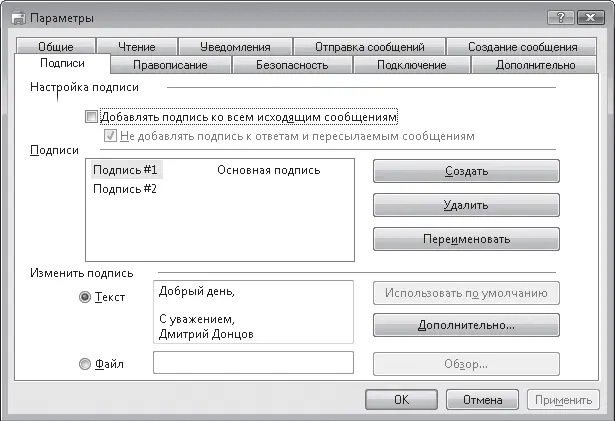Viewport: 615px width, 421px height.
Task: Click the help question mark button
Action: pos(560,18)
